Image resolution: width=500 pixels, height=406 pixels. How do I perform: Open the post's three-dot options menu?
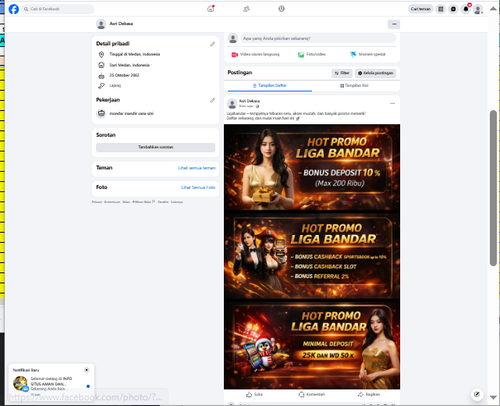point(393,104)
